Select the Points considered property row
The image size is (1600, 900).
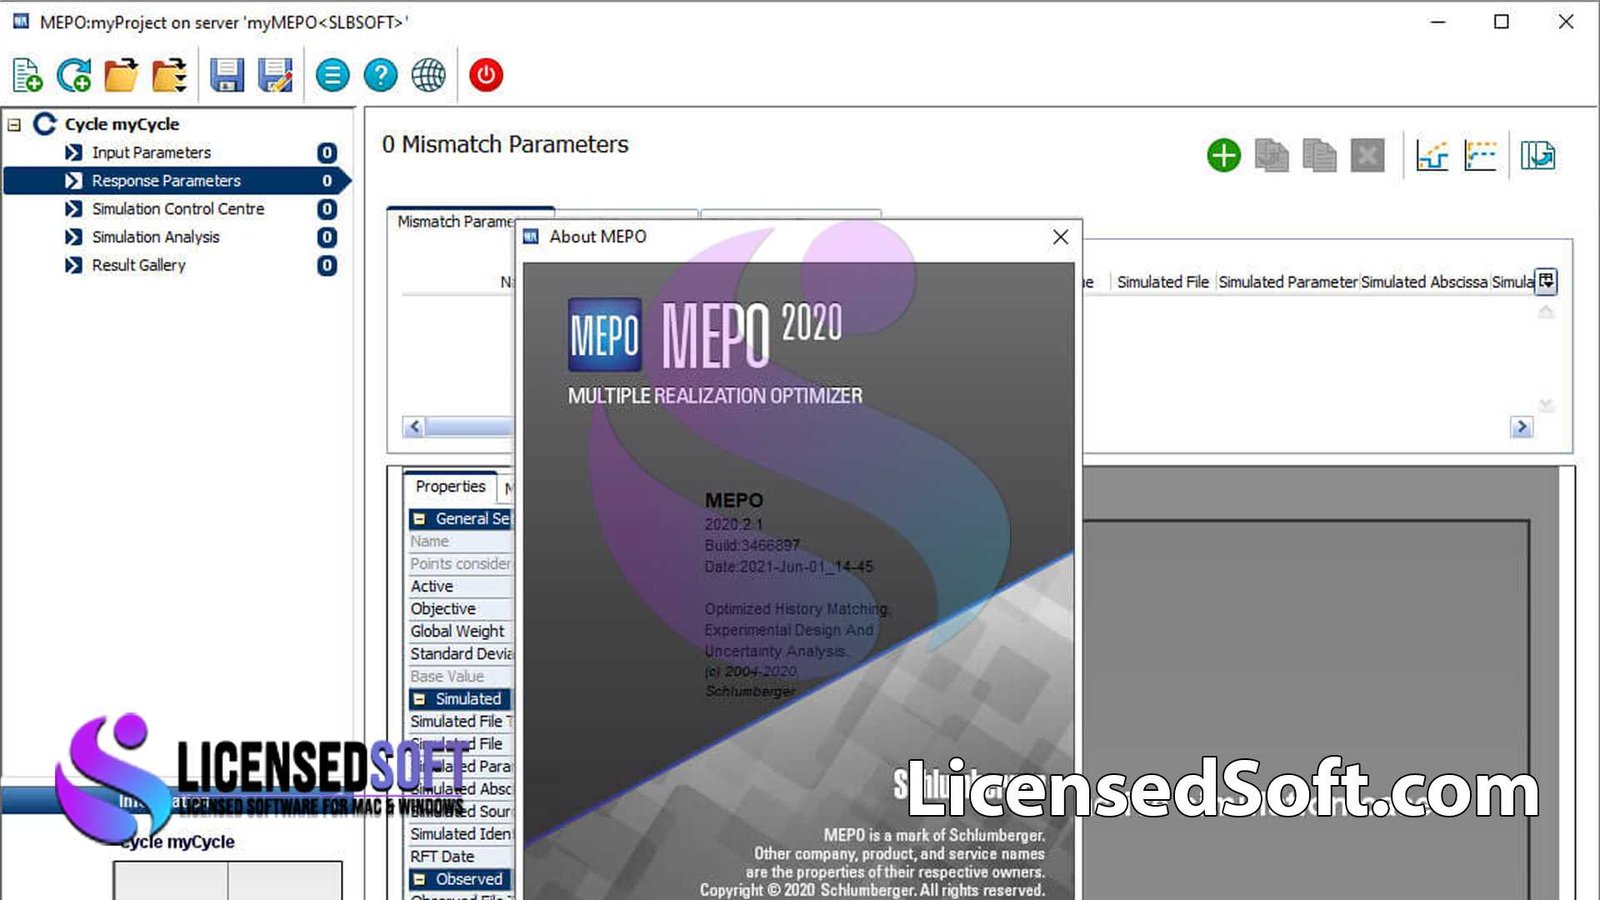click(x=461, y=564)
